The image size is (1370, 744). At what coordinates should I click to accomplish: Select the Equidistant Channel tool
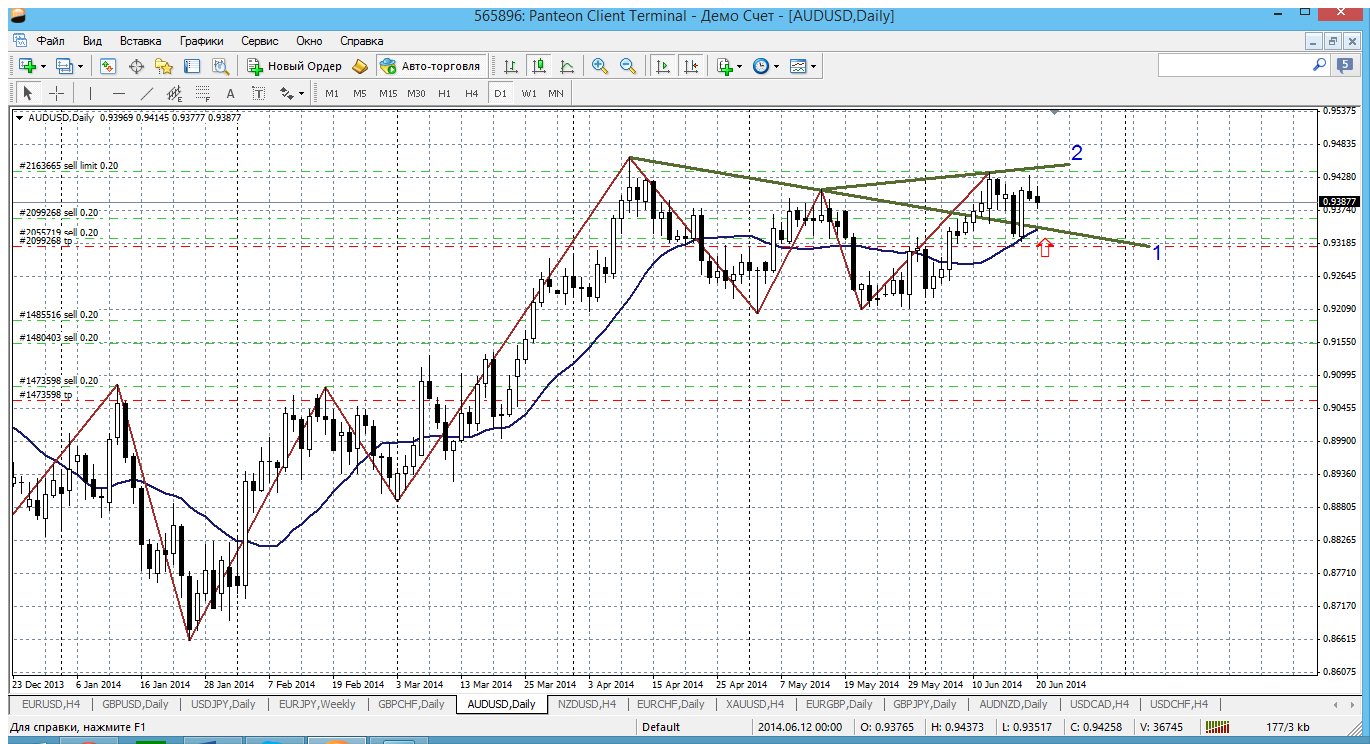tap(175, 93)
